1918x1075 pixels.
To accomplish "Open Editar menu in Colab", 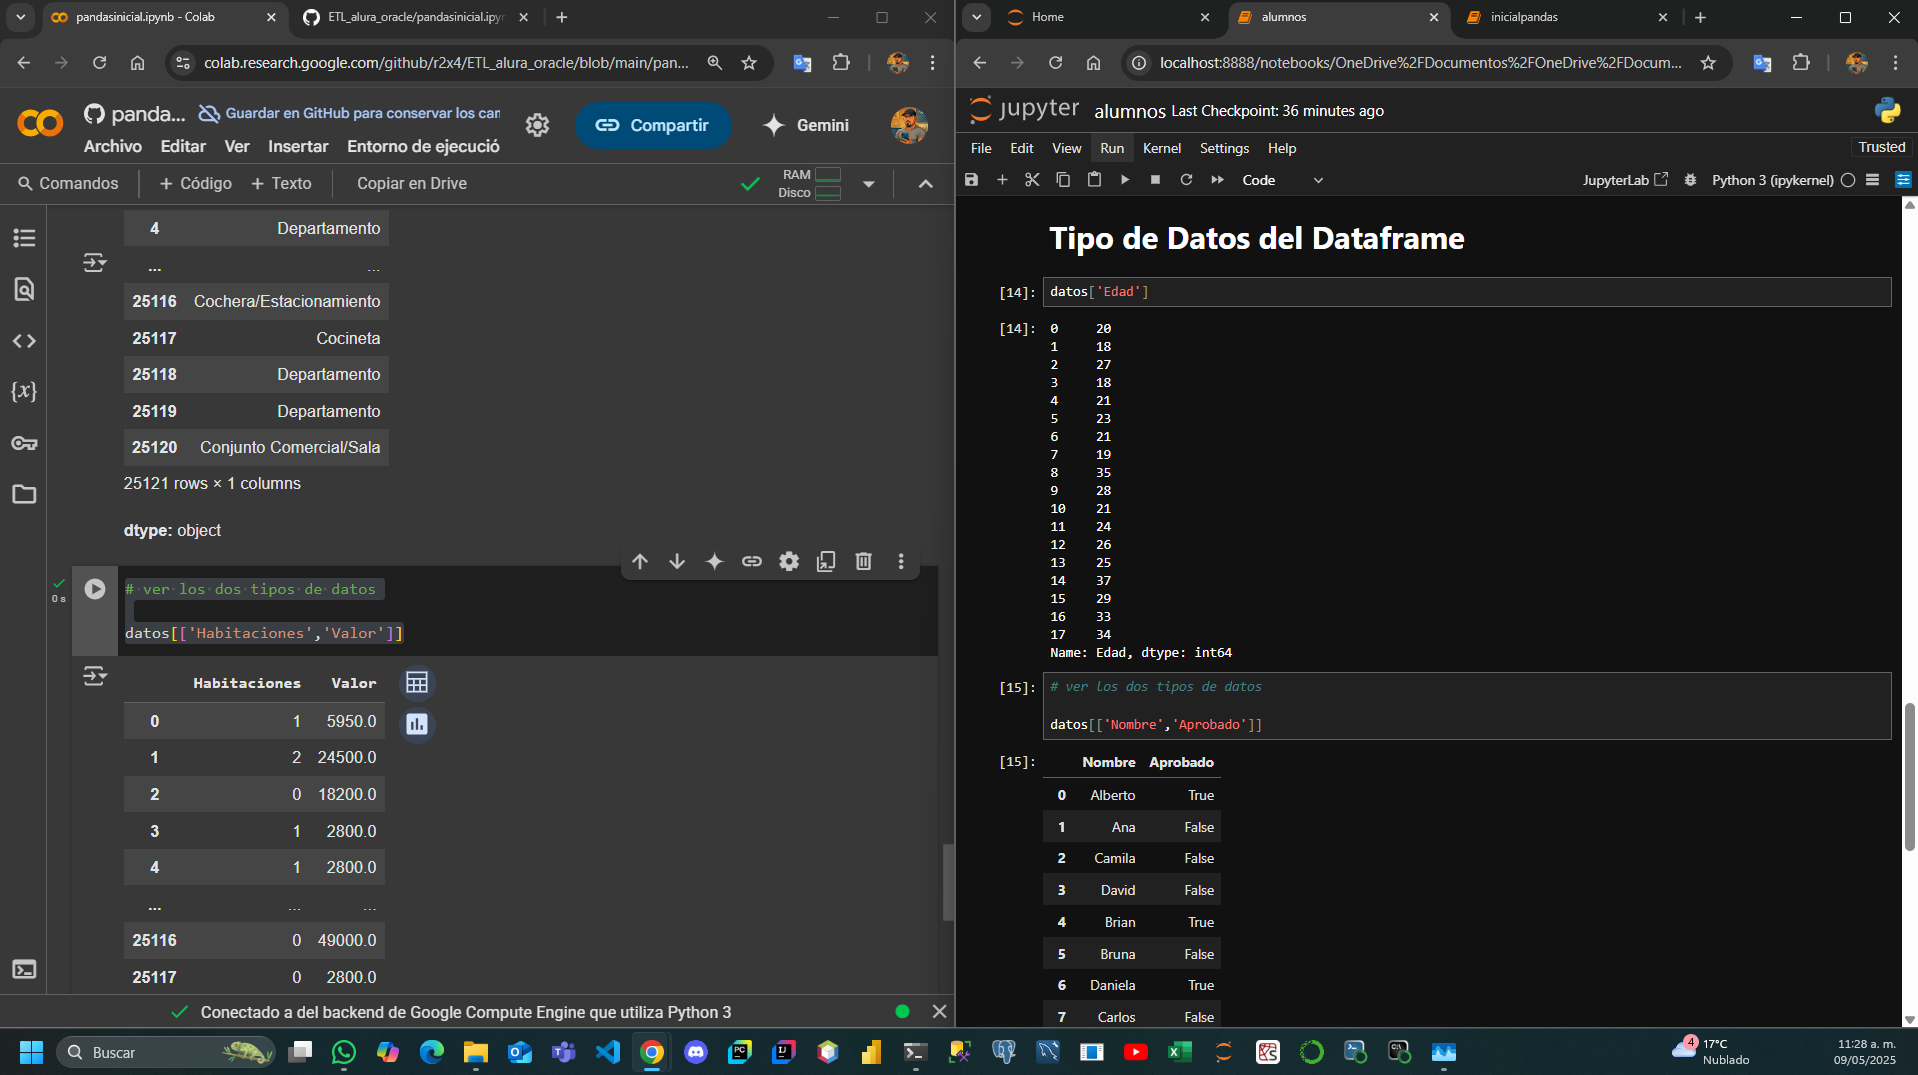I will pyautogui.click(x=183, y=146).
